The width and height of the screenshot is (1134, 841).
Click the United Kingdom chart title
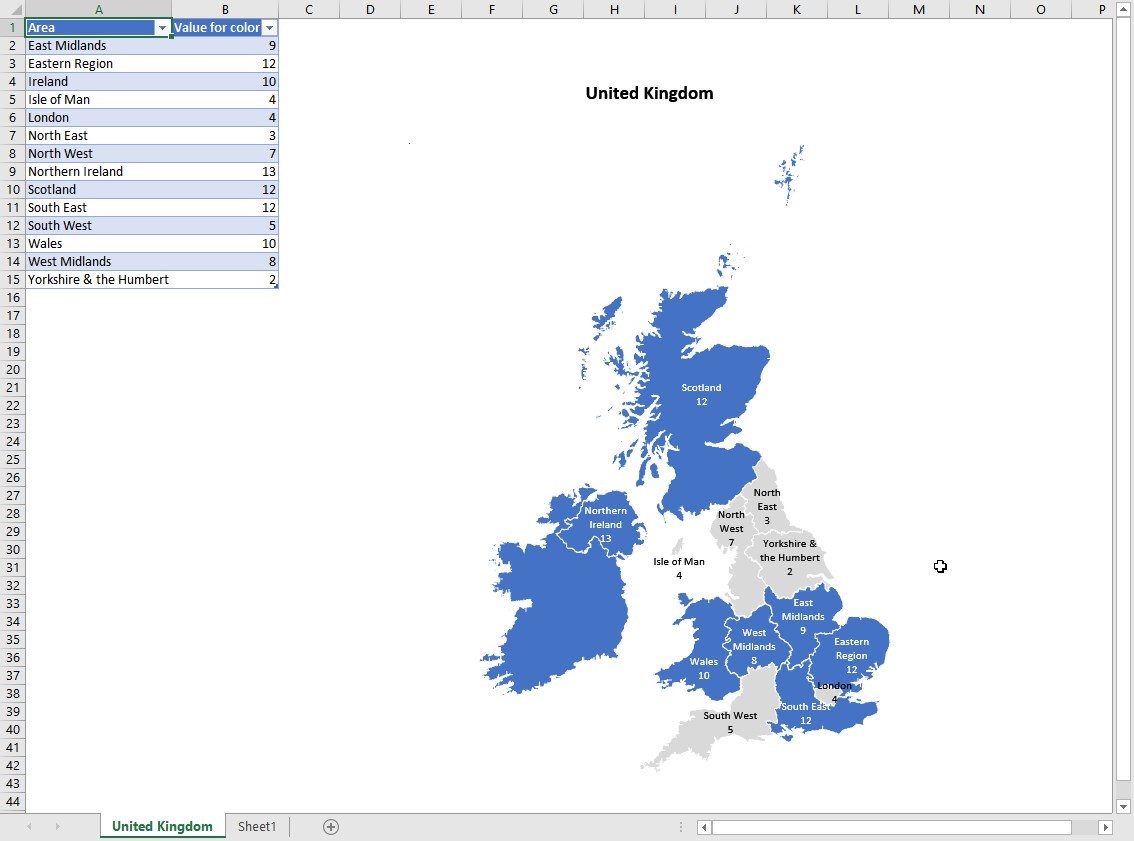[649, 93]
